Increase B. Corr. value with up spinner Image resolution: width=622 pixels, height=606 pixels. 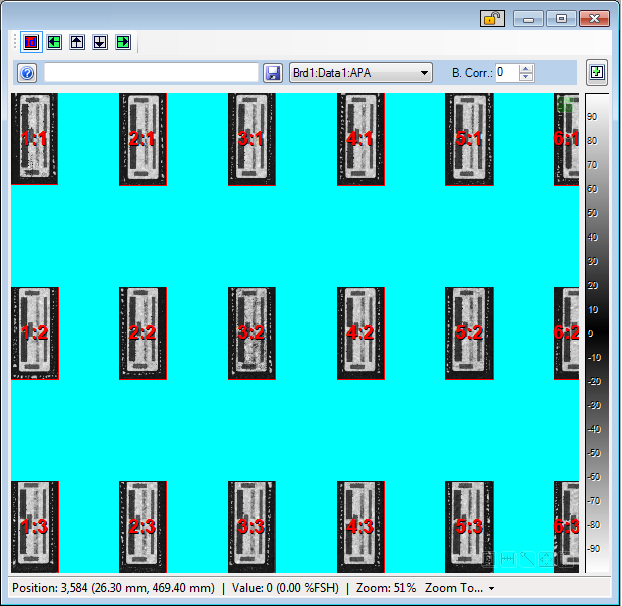pos(527,68)
